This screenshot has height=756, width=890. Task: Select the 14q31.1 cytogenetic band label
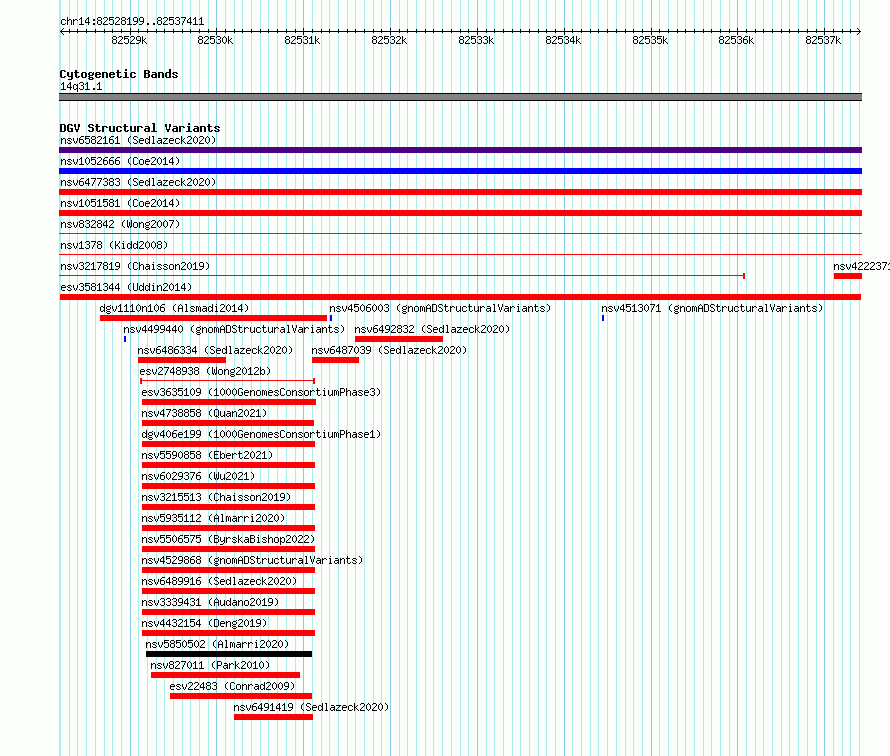tap(81, 86)
